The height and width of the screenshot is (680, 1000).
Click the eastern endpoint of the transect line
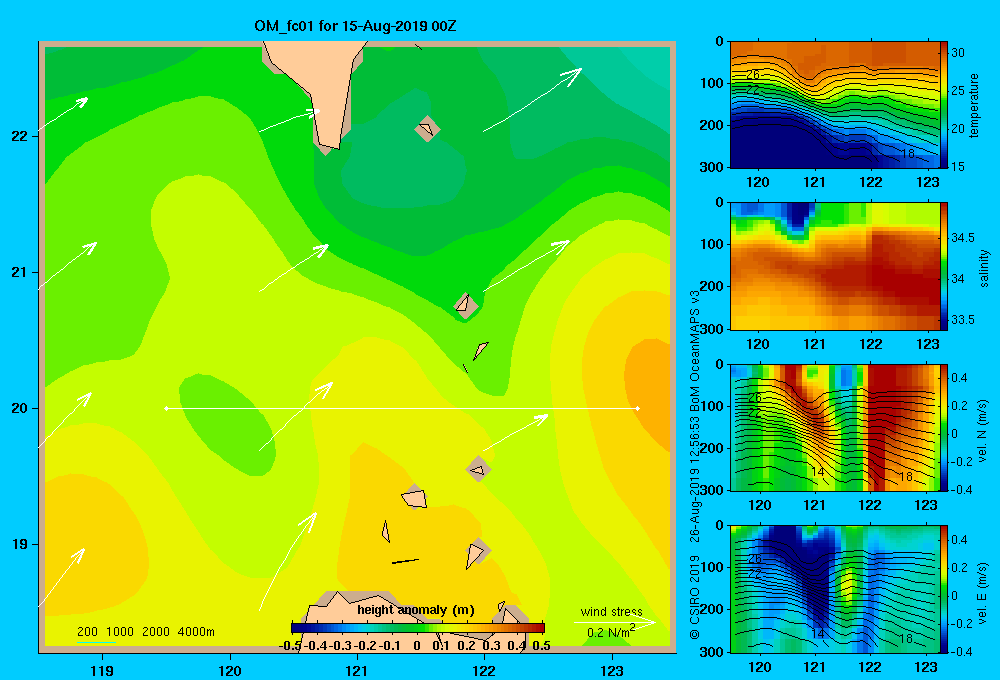pos(638,408)
